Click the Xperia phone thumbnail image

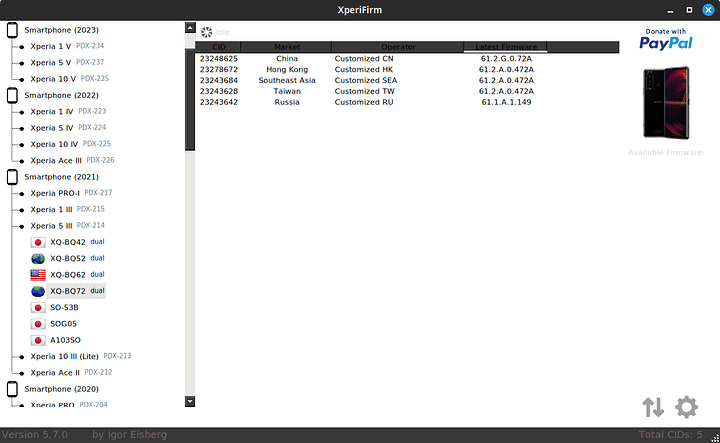pos(666,104)
